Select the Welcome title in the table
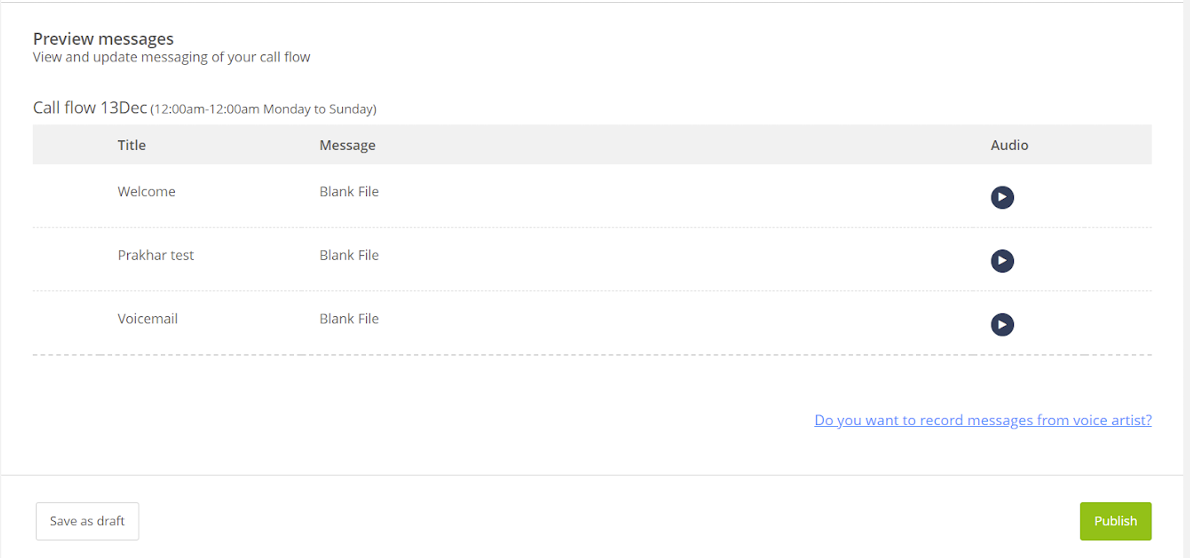The width and height of the screenshot is (1190, 558). (x=146, y=192)
